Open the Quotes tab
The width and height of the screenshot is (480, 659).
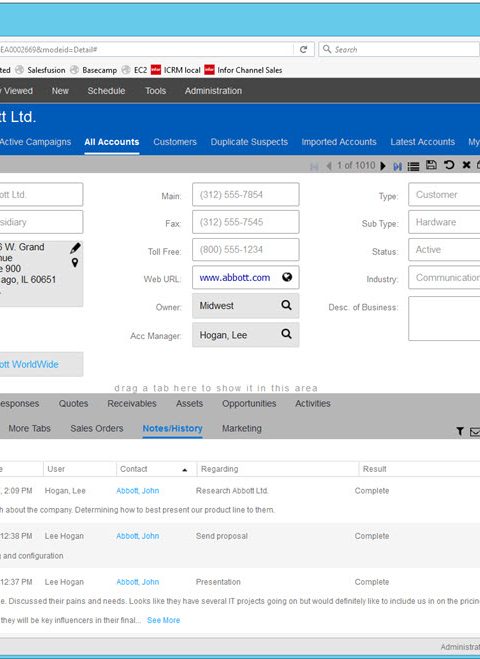[74, 403]
